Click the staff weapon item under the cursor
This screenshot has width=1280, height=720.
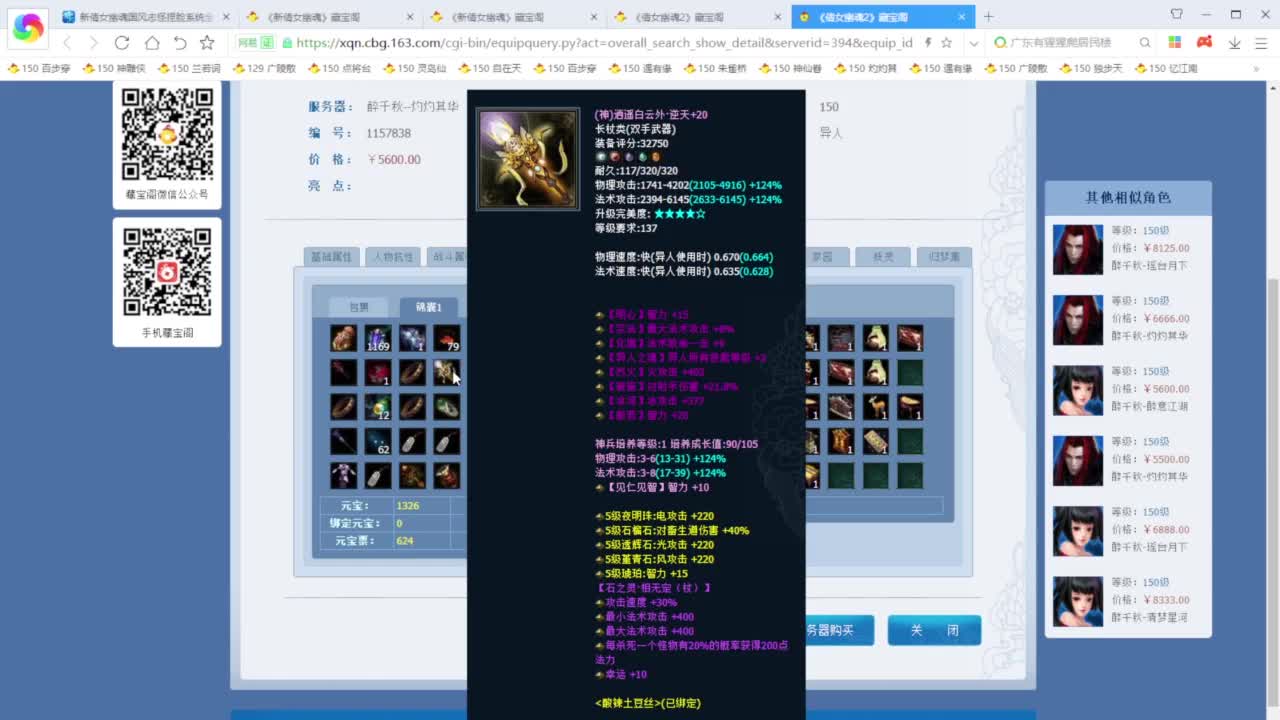(447, 373)
